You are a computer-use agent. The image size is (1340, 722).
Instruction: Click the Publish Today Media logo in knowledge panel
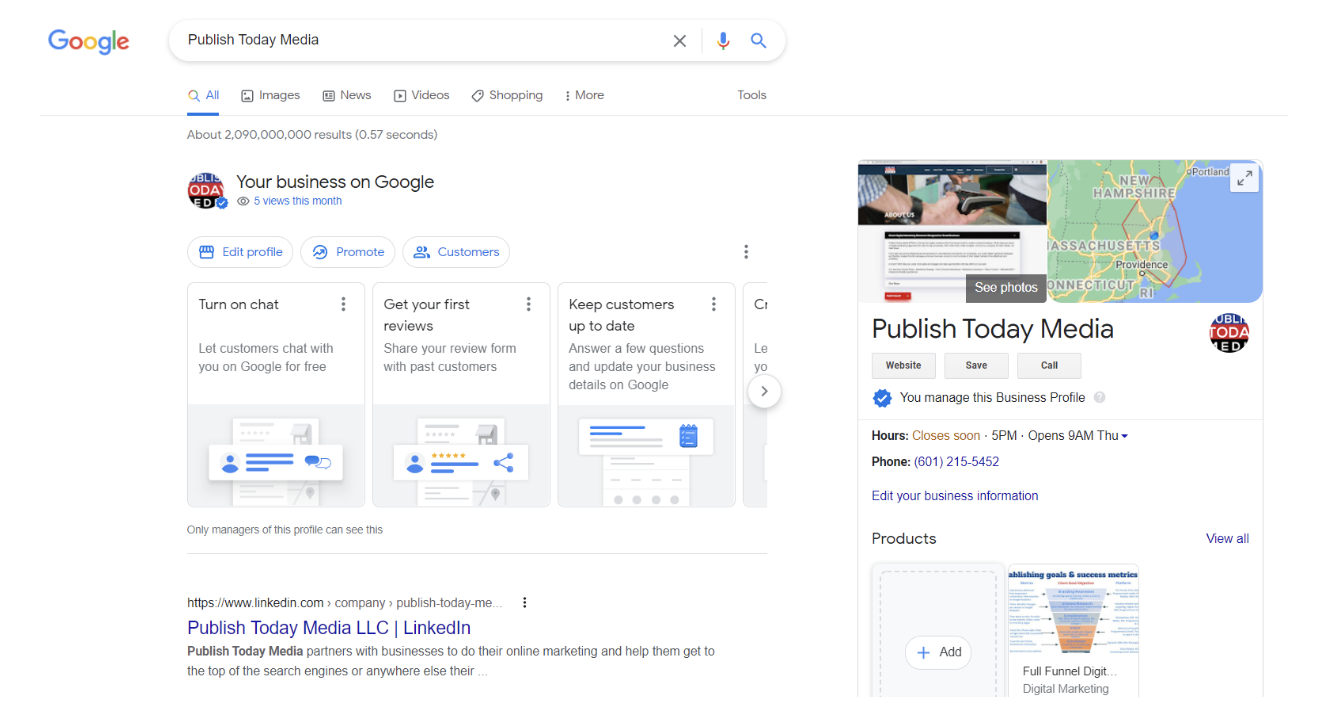[1229, 333]
